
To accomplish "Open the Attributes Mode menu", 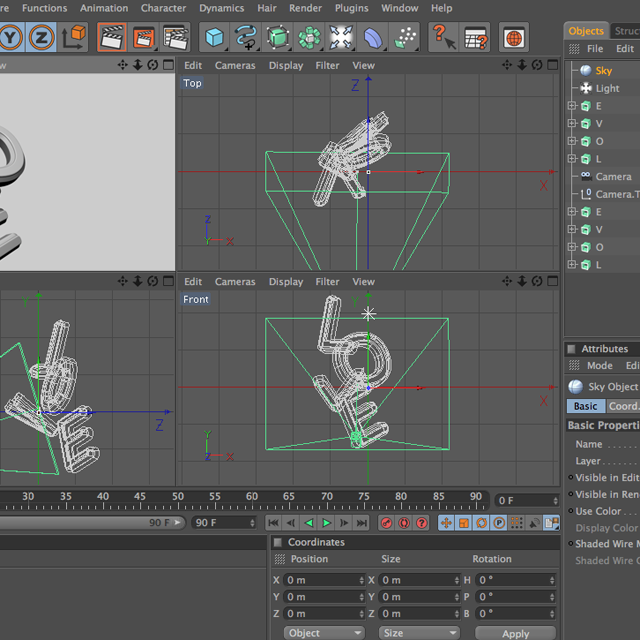I will coord(600,365).
